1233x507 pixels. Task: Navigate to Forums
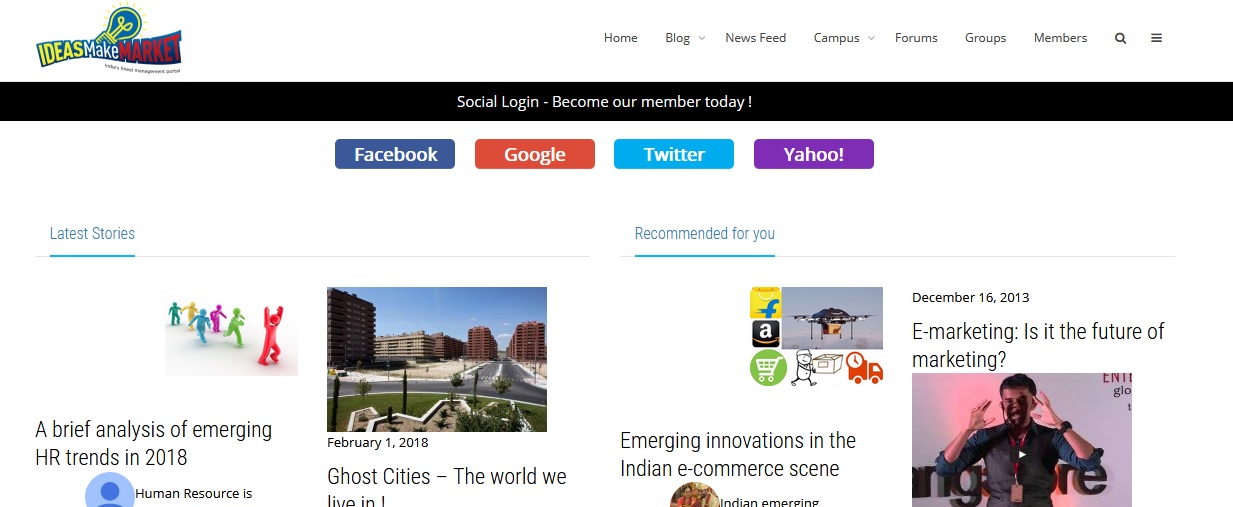pos(916,38)
